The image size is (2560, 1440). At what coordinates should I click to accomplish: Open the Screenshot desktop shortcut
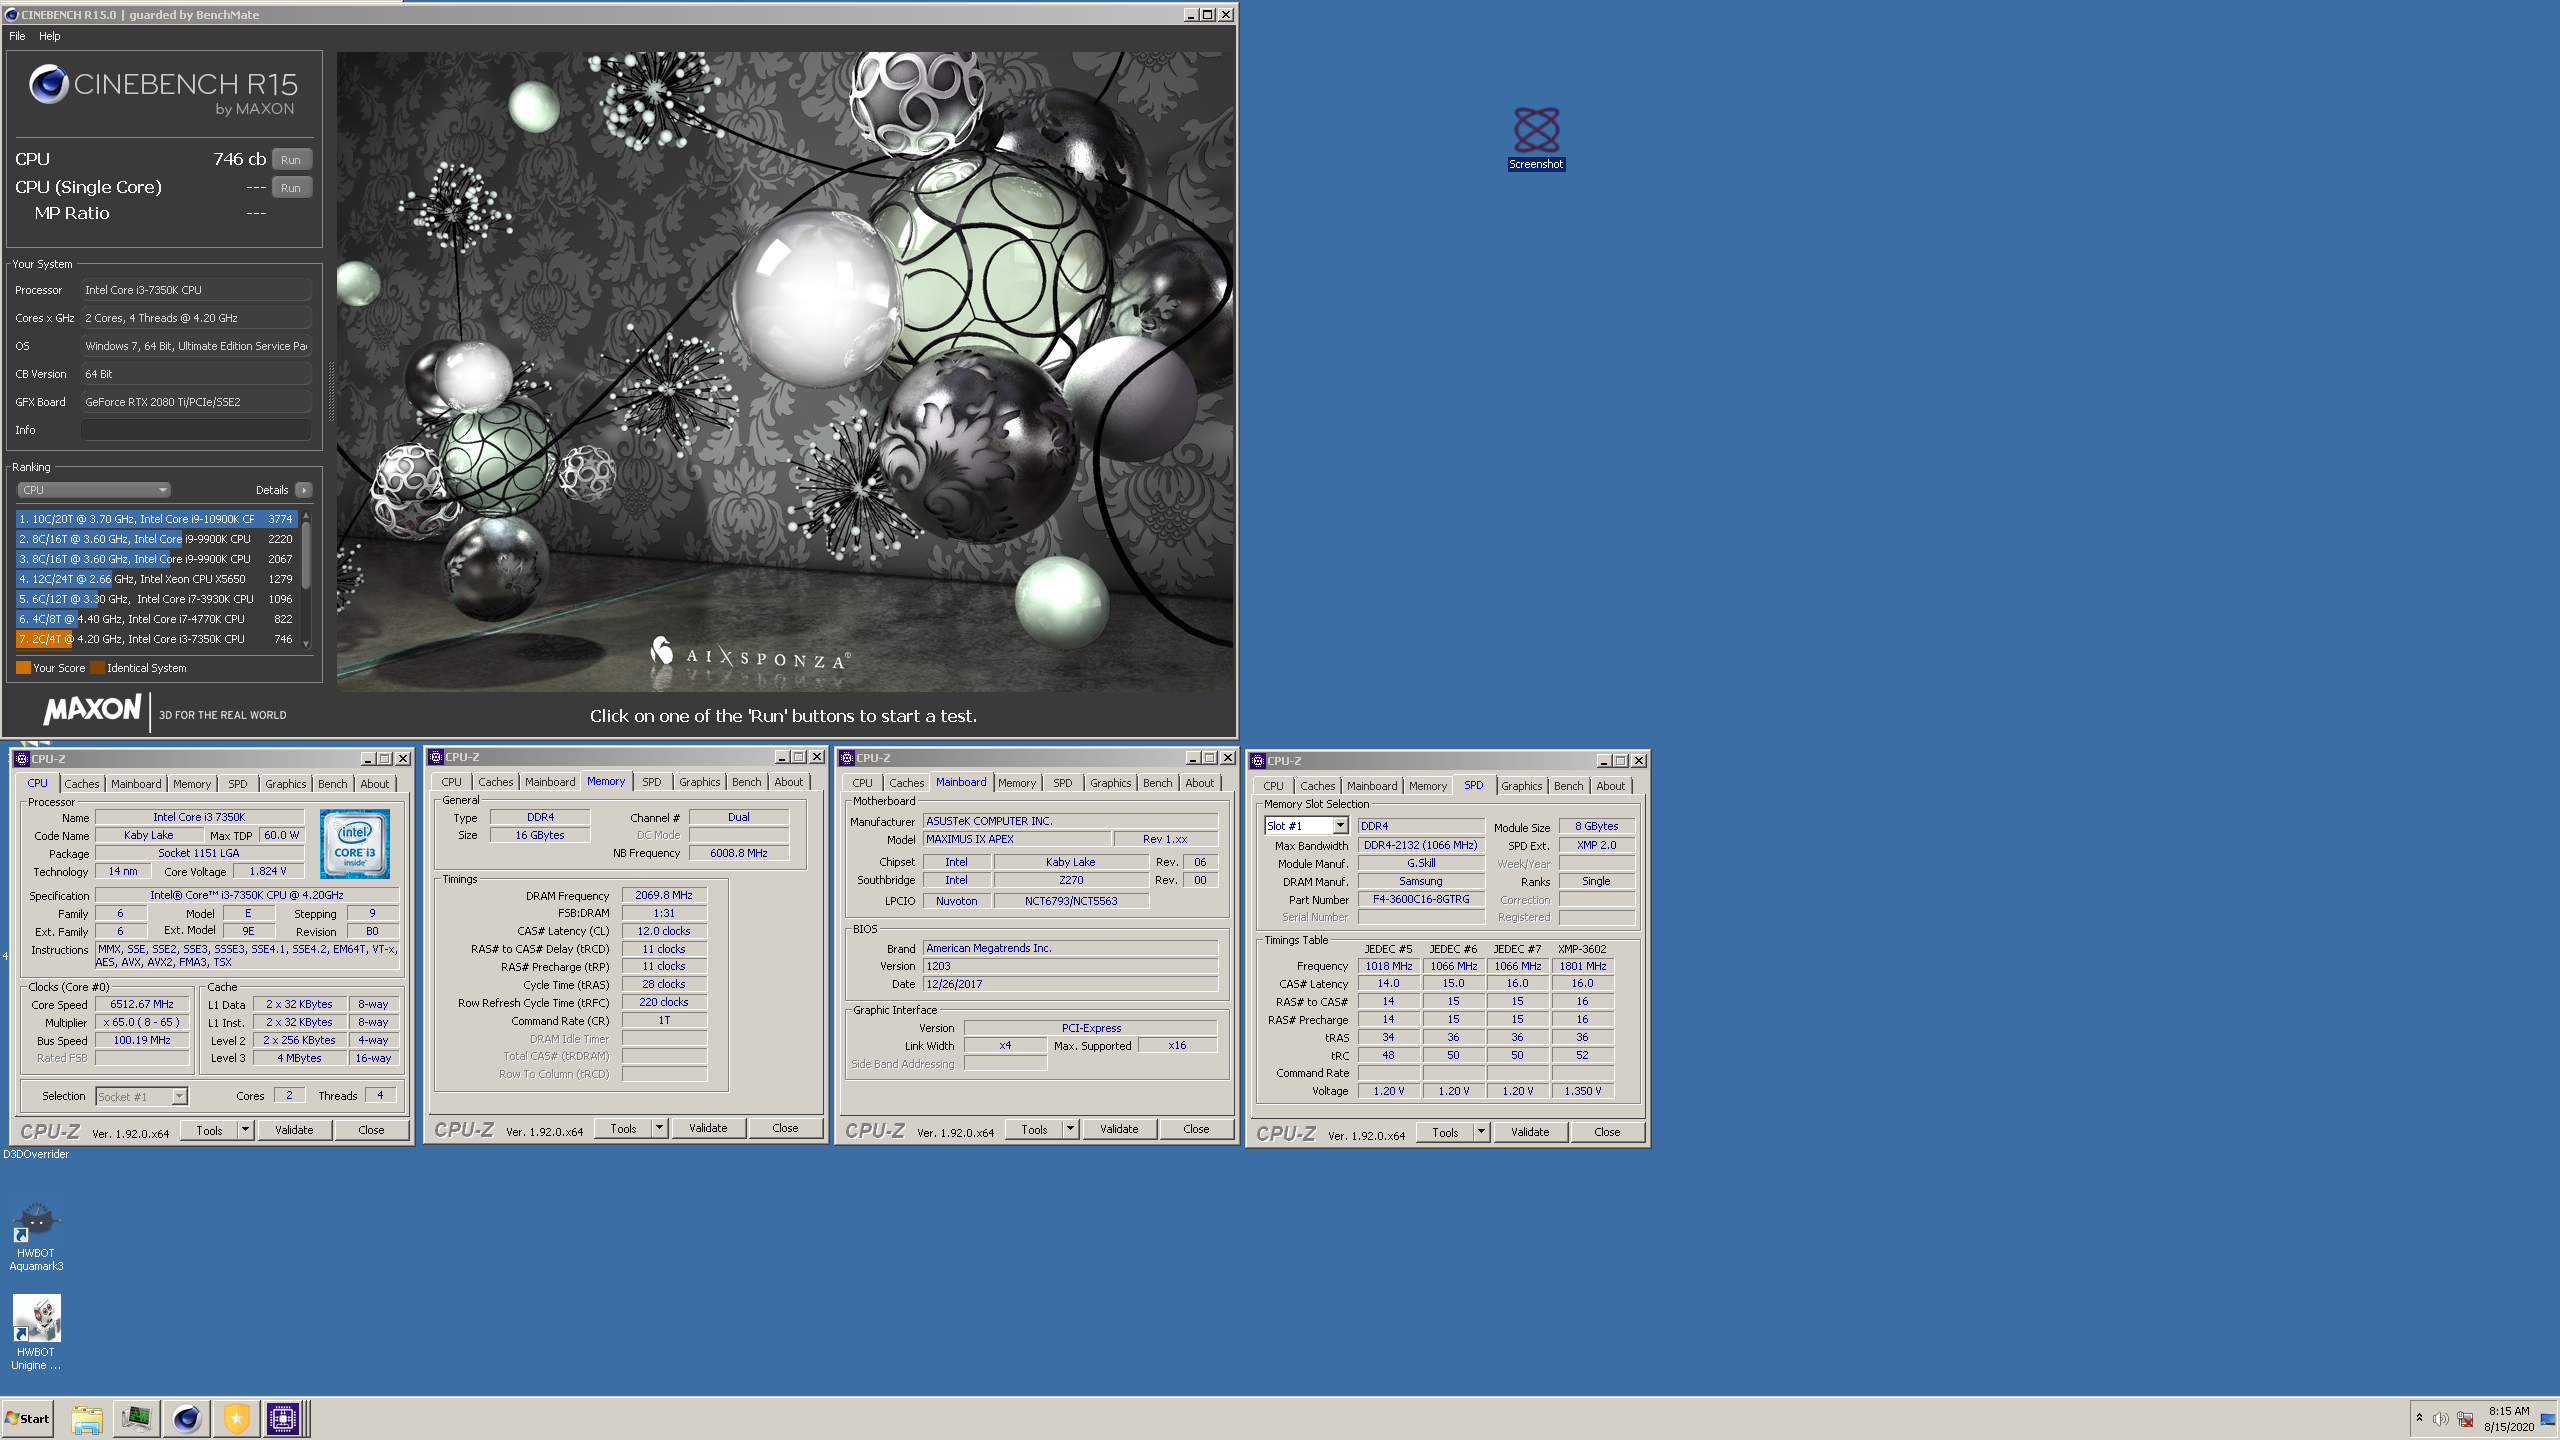tap(1536, 138)
